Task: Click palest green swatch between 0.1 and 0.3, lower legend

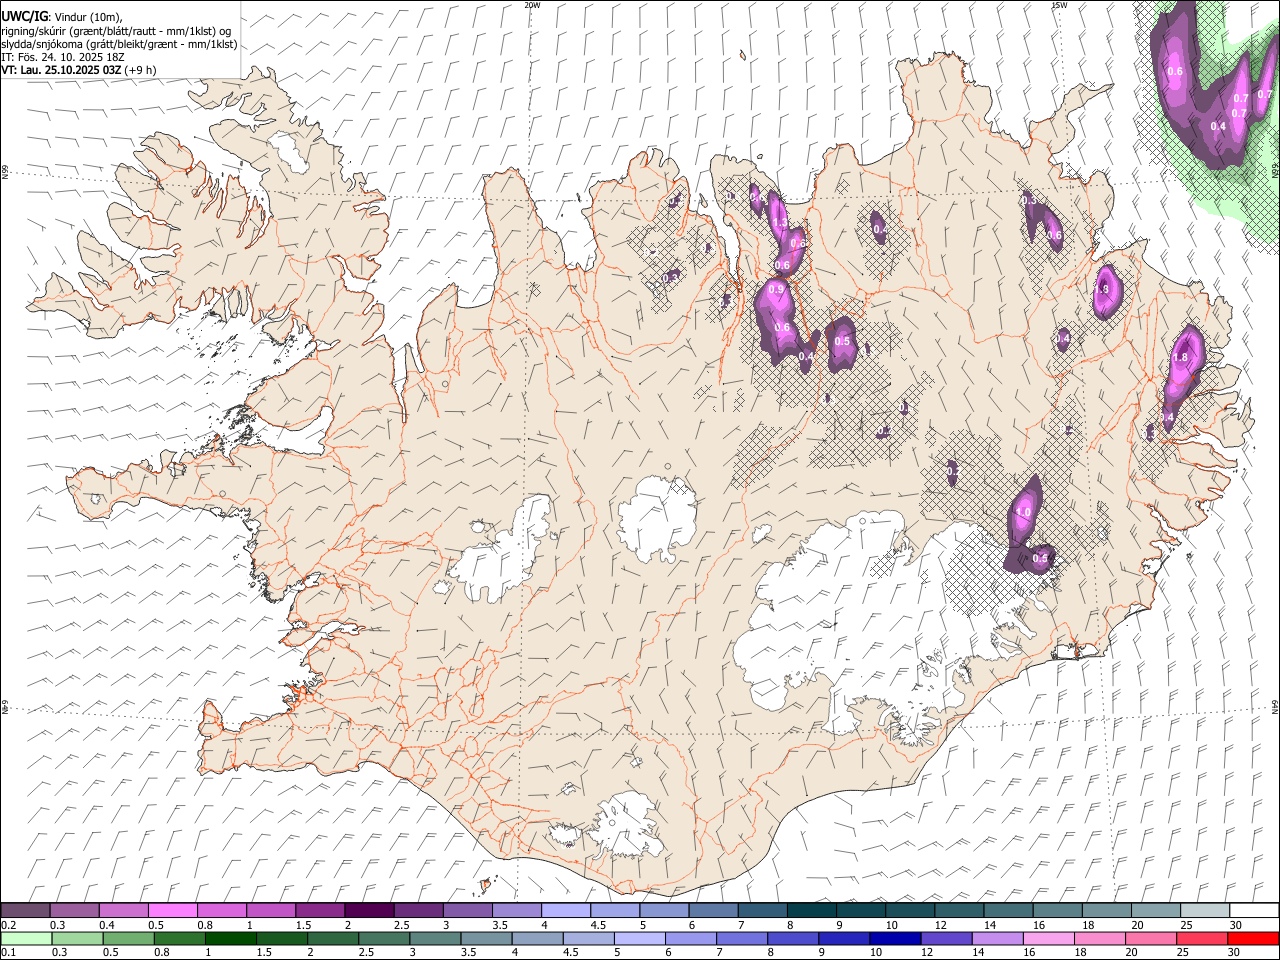Action: (x=25, y=938)
